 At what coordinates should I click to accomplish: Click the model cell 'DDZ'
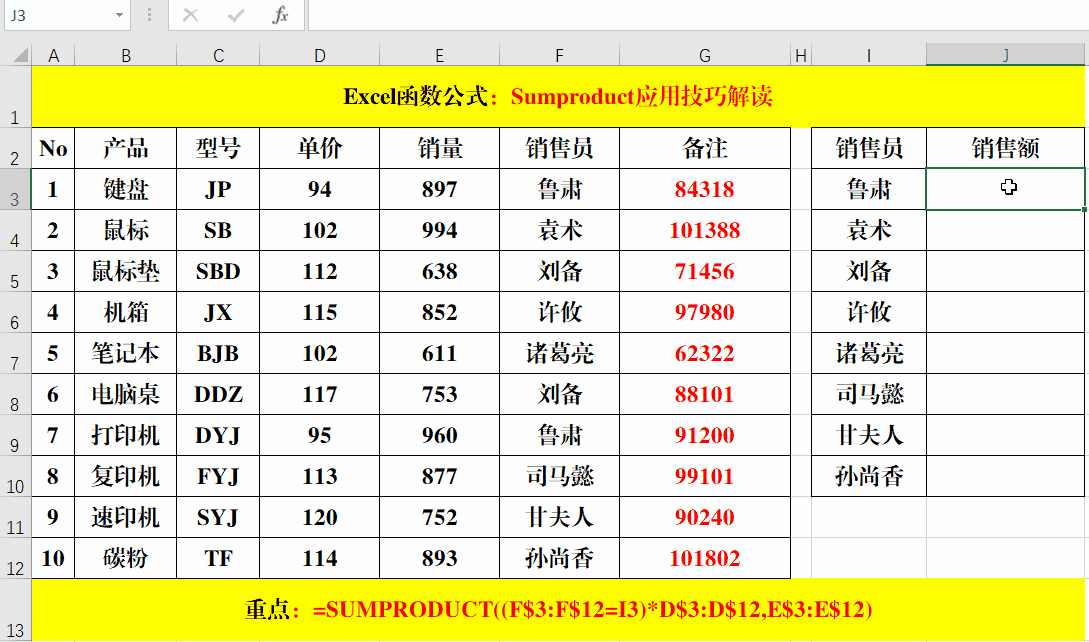pos(218,394)
